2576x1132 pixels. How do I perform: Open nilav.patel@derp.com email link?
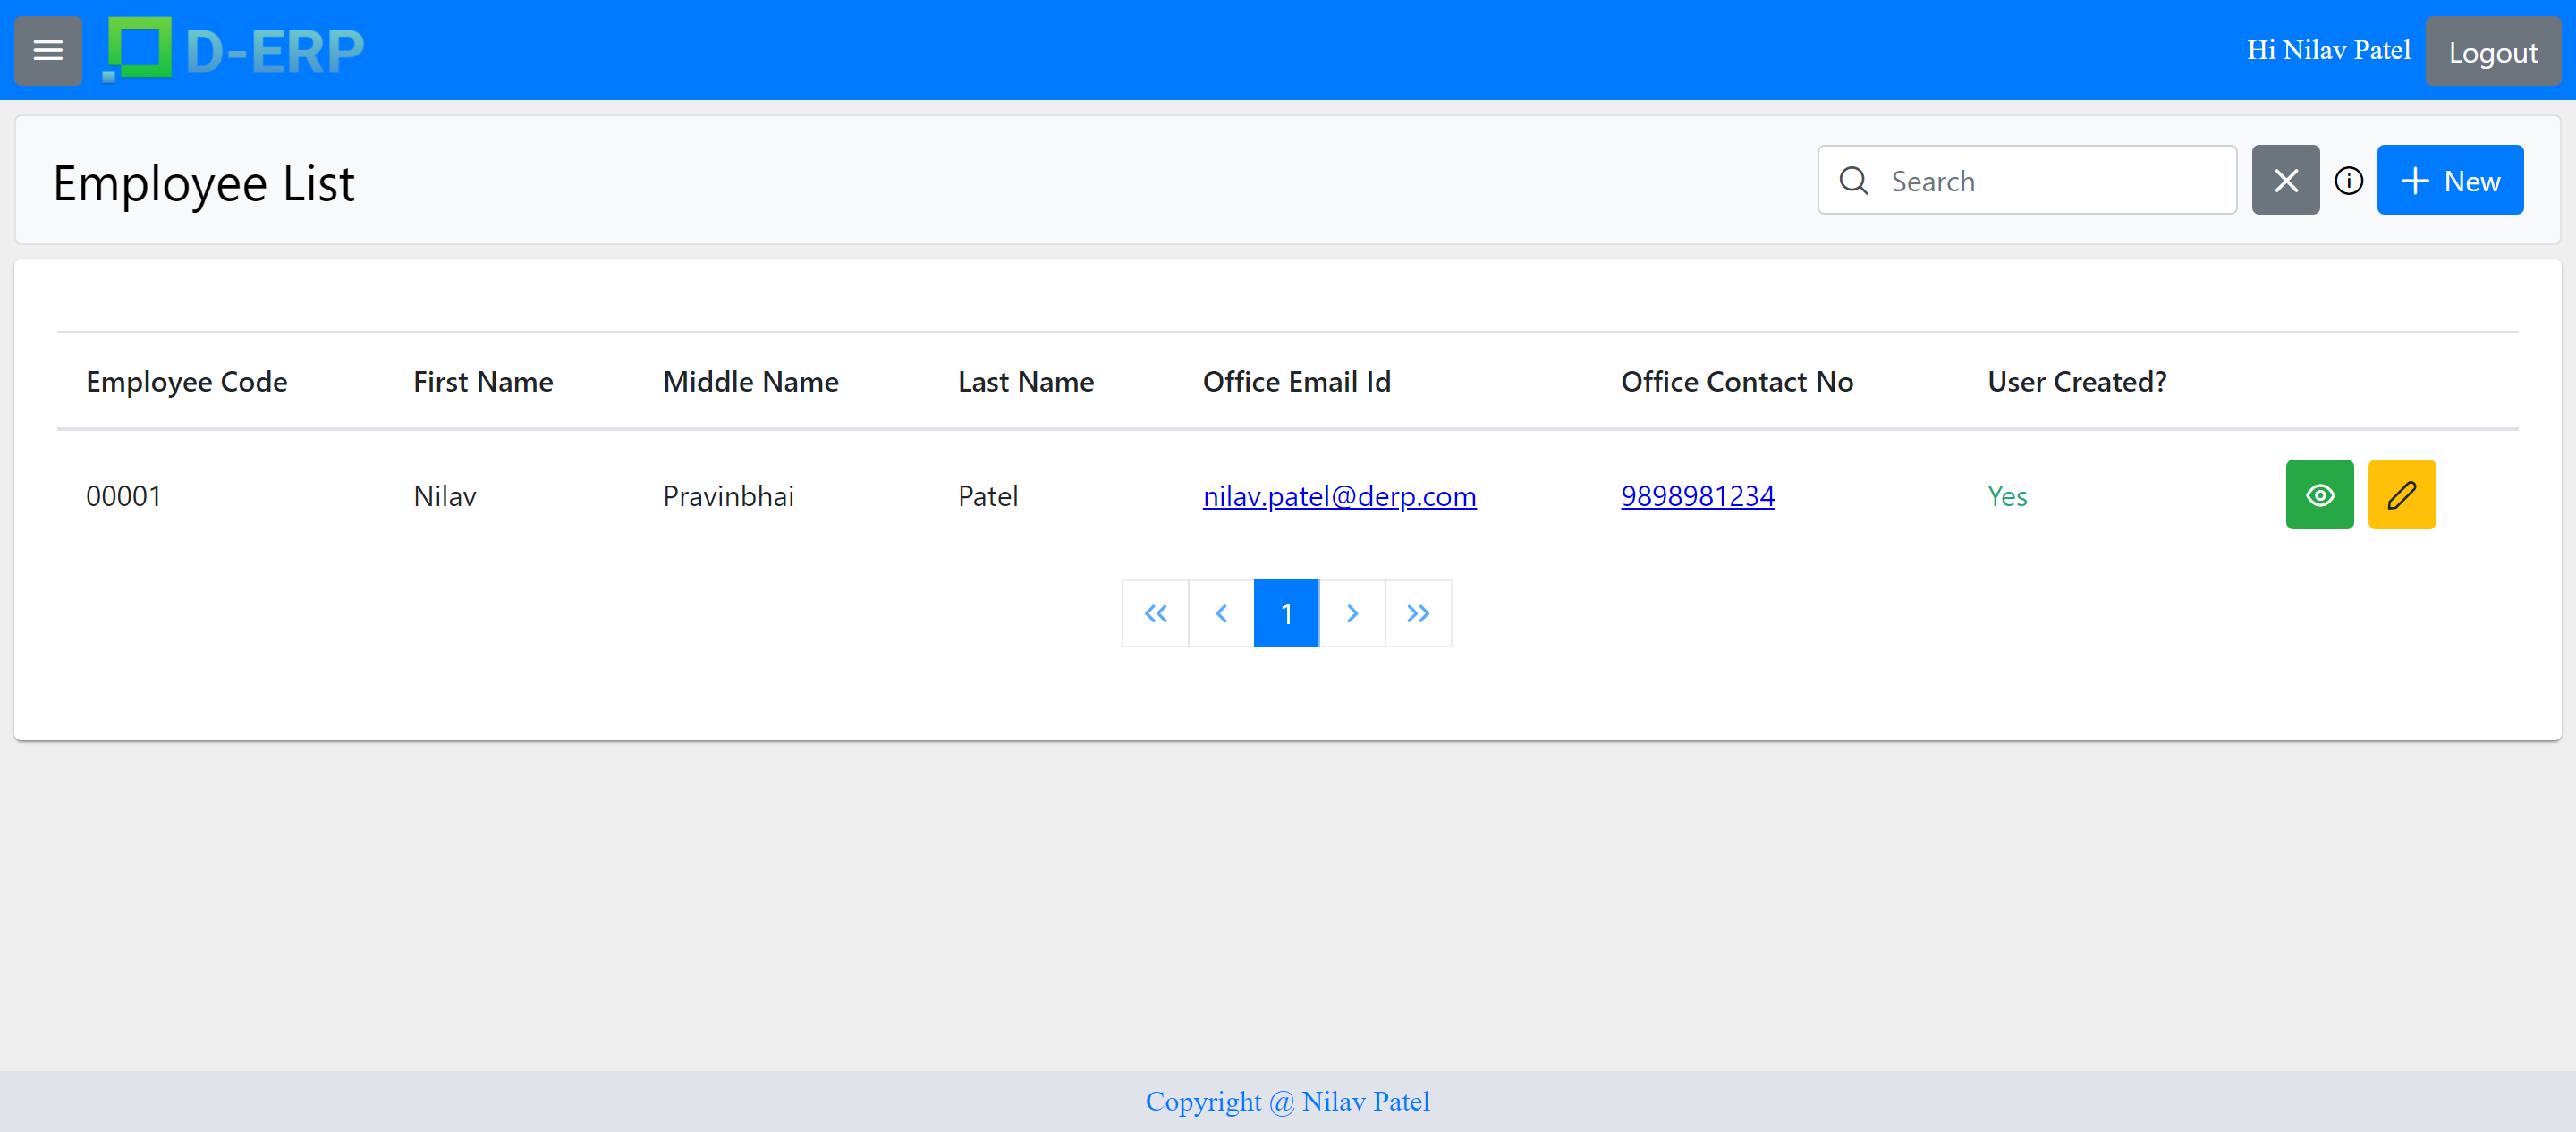click(1339, 496)
